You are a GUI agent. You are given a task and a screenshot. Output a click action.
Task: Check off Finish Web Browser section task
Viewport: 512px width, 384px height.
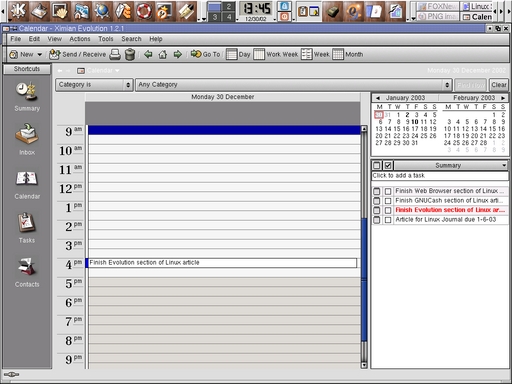click(388, 191)
